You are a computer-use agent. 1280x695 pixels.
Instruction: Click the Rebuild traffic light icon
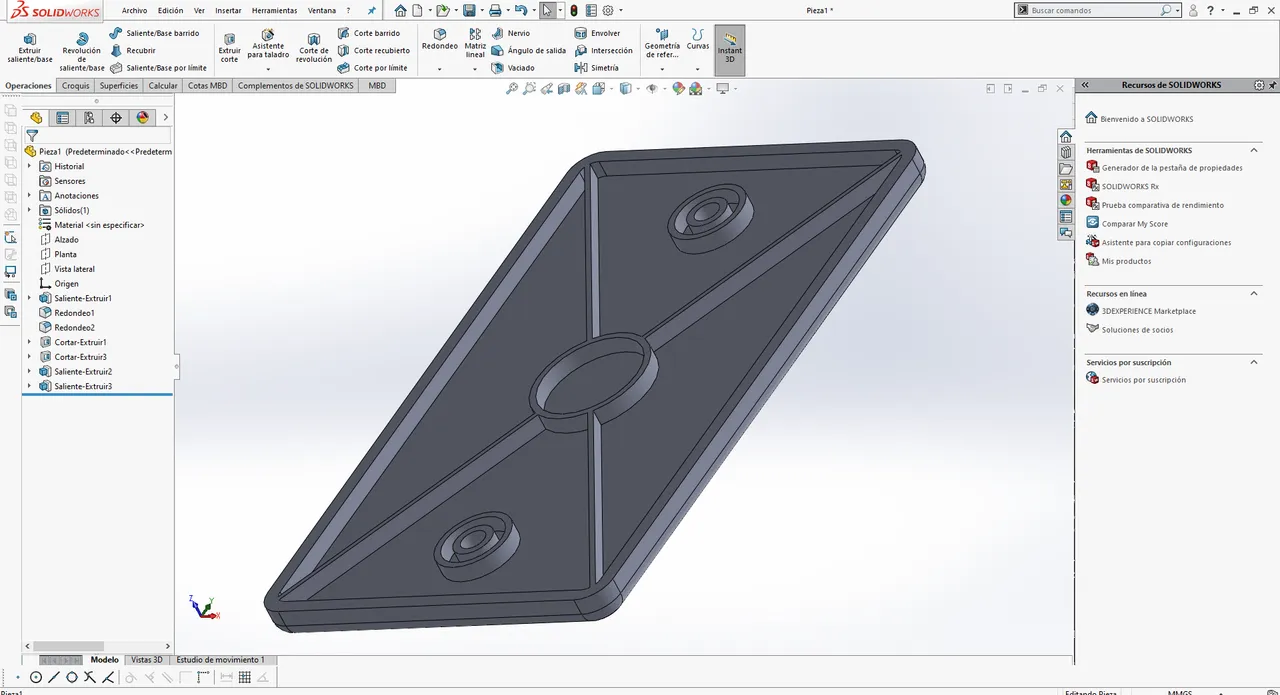point(573,10)
